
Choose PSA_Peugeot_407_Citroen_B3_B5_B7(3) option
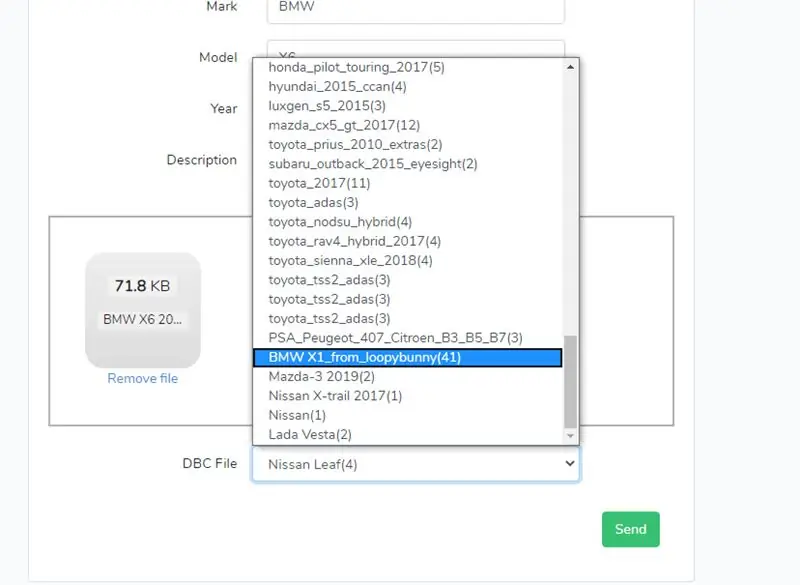408,338
